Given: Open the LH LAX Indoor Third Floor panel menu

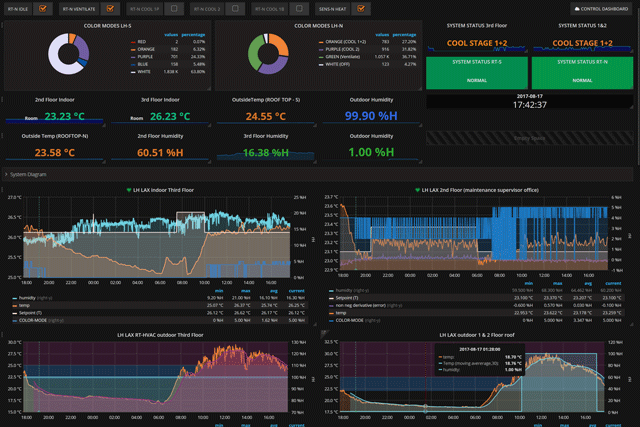Looking at the screenshot, I should (164, 189).
